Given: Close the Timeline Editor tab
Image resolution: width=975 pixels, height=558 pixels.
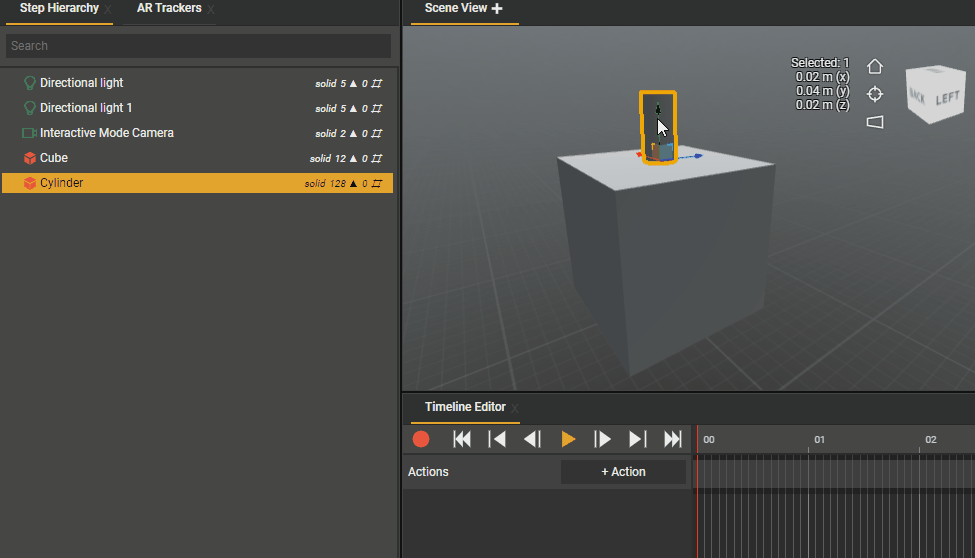Looking at the screenshot, I should (x=515, y=408).
